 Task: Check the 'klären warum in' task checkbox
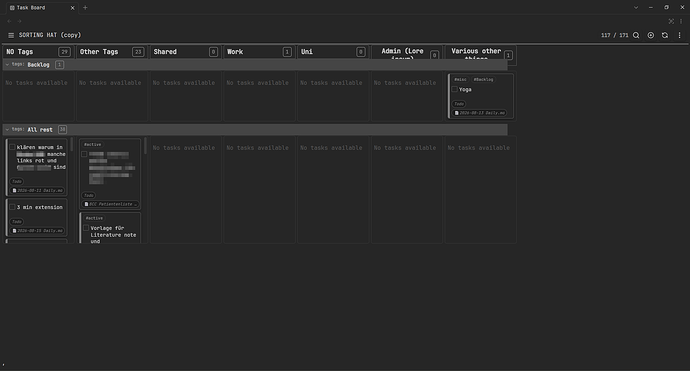(12, 147)
